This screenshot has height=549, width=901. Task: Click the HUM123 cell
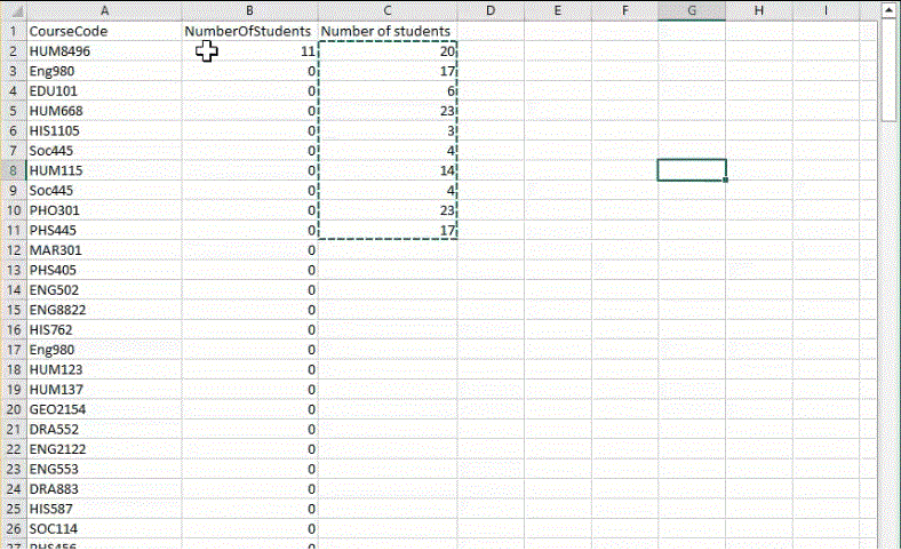104,370
